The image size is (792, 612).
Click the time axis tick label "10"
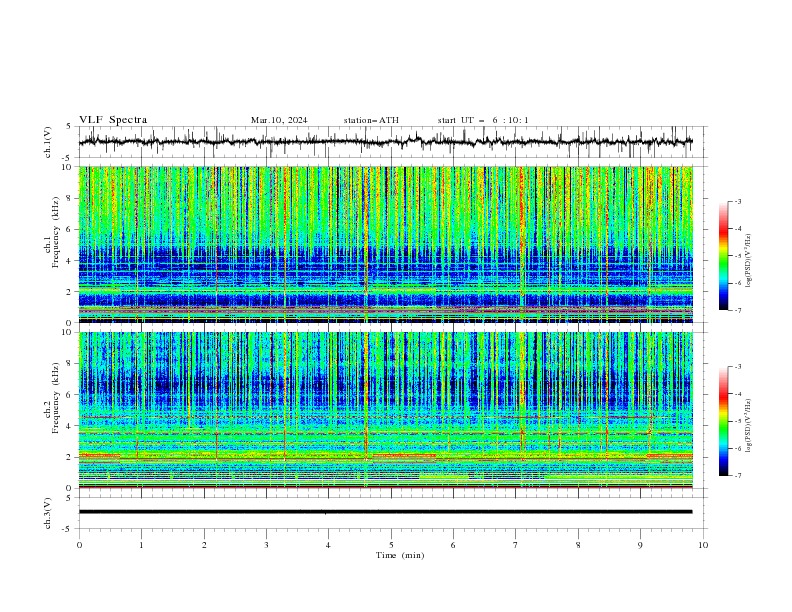click(703, 545)
